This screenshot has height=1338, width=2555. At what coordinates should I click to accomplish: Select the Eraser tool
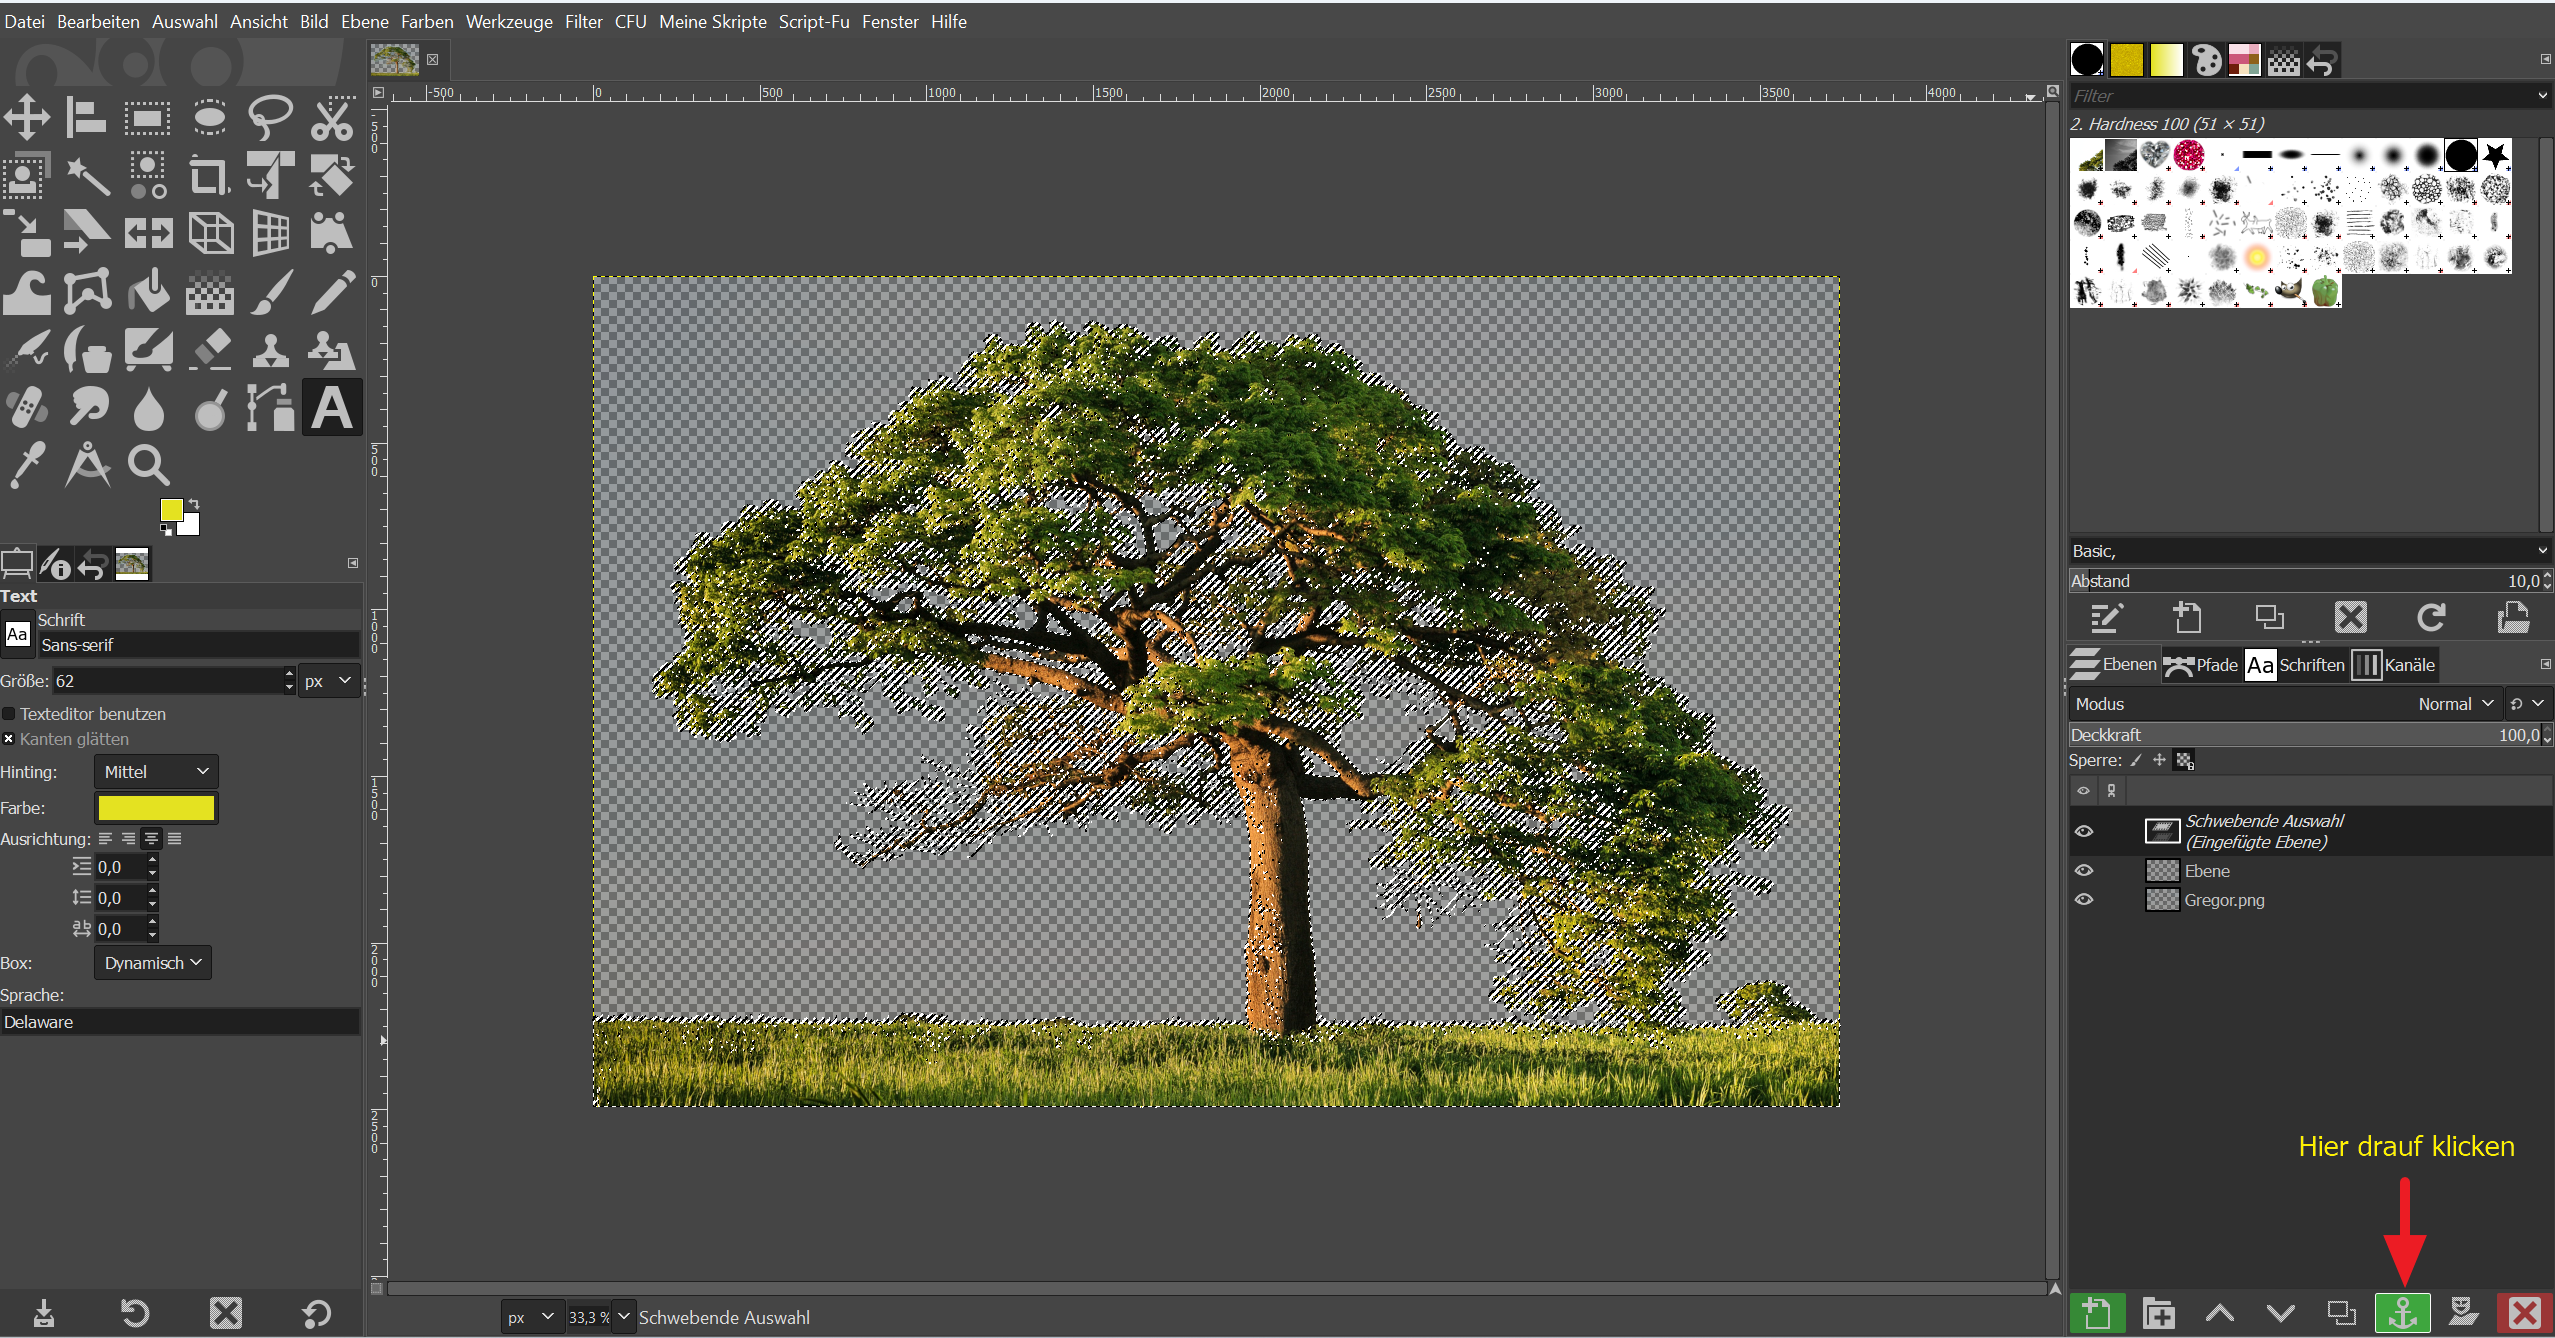click(x=209, y=350)
